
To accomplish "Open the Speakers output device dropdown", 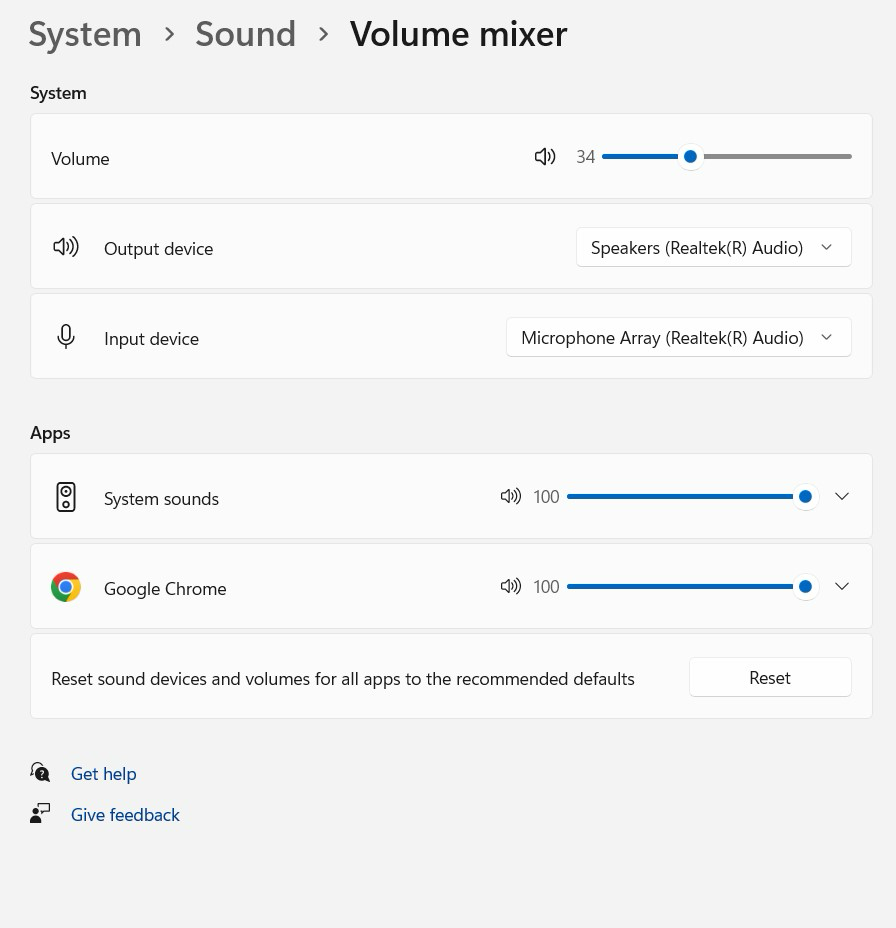I will (x=713, y=248).
